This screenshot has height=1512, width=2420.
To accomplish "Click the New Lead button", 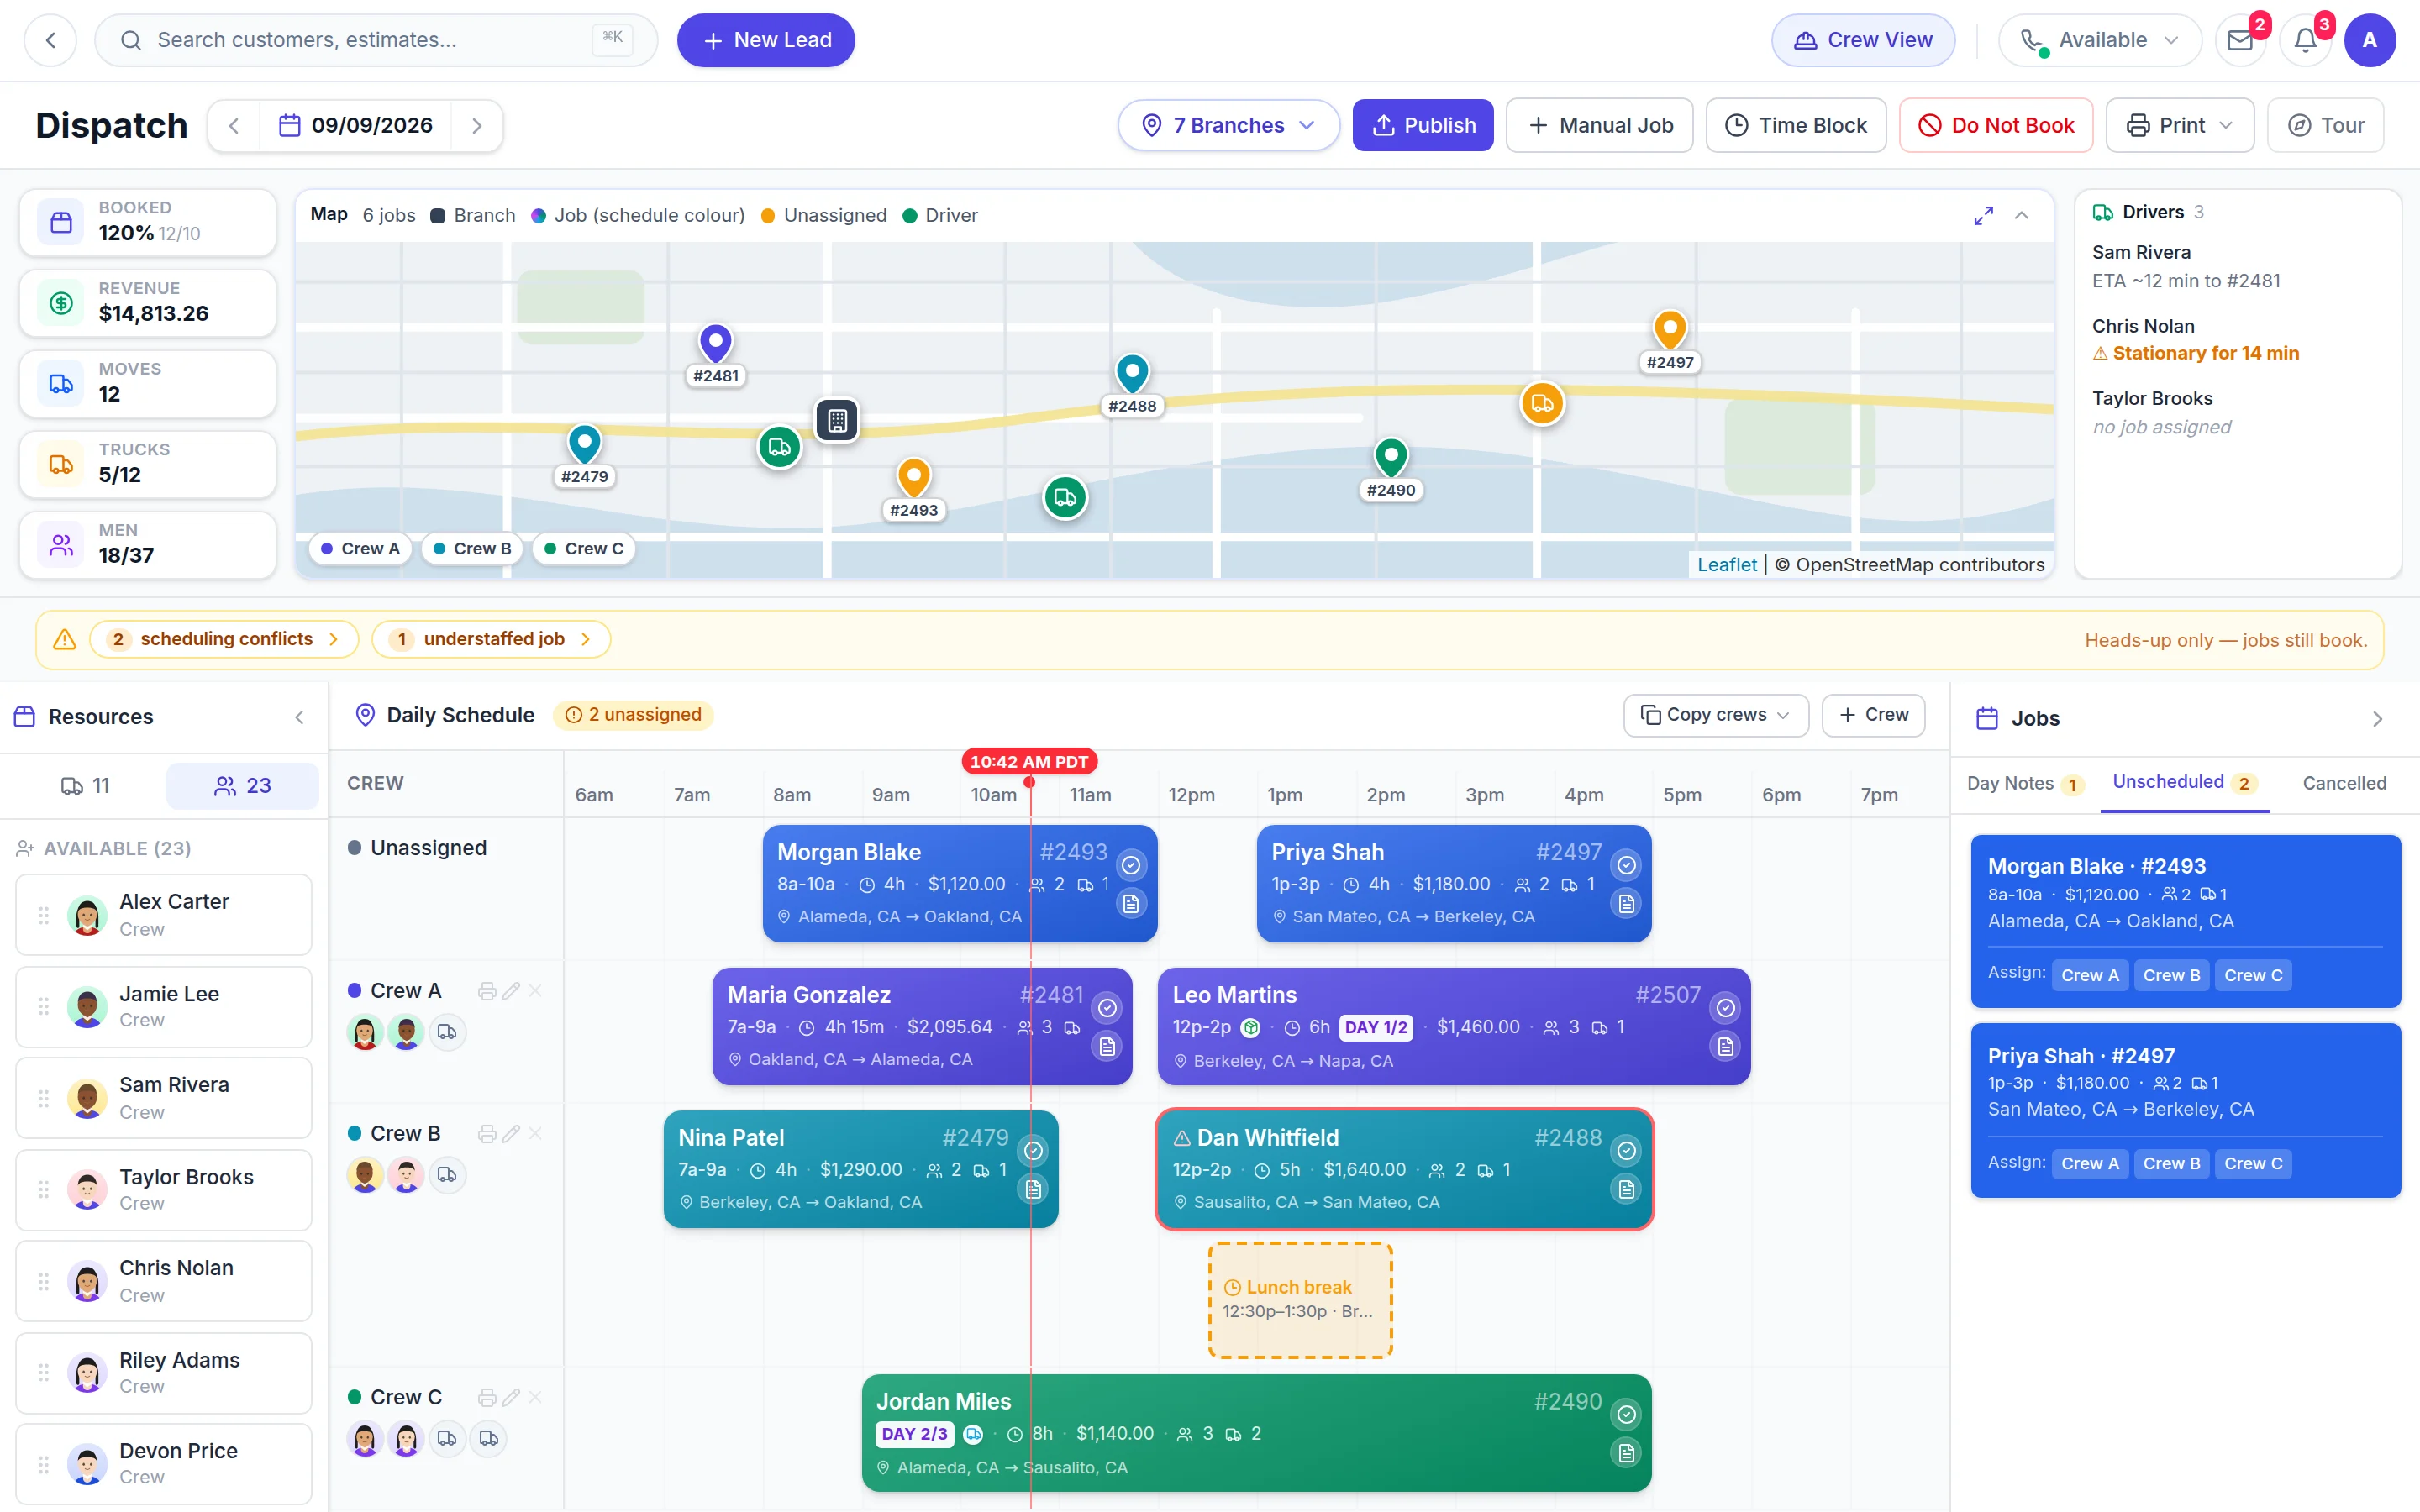I will 766,40.
